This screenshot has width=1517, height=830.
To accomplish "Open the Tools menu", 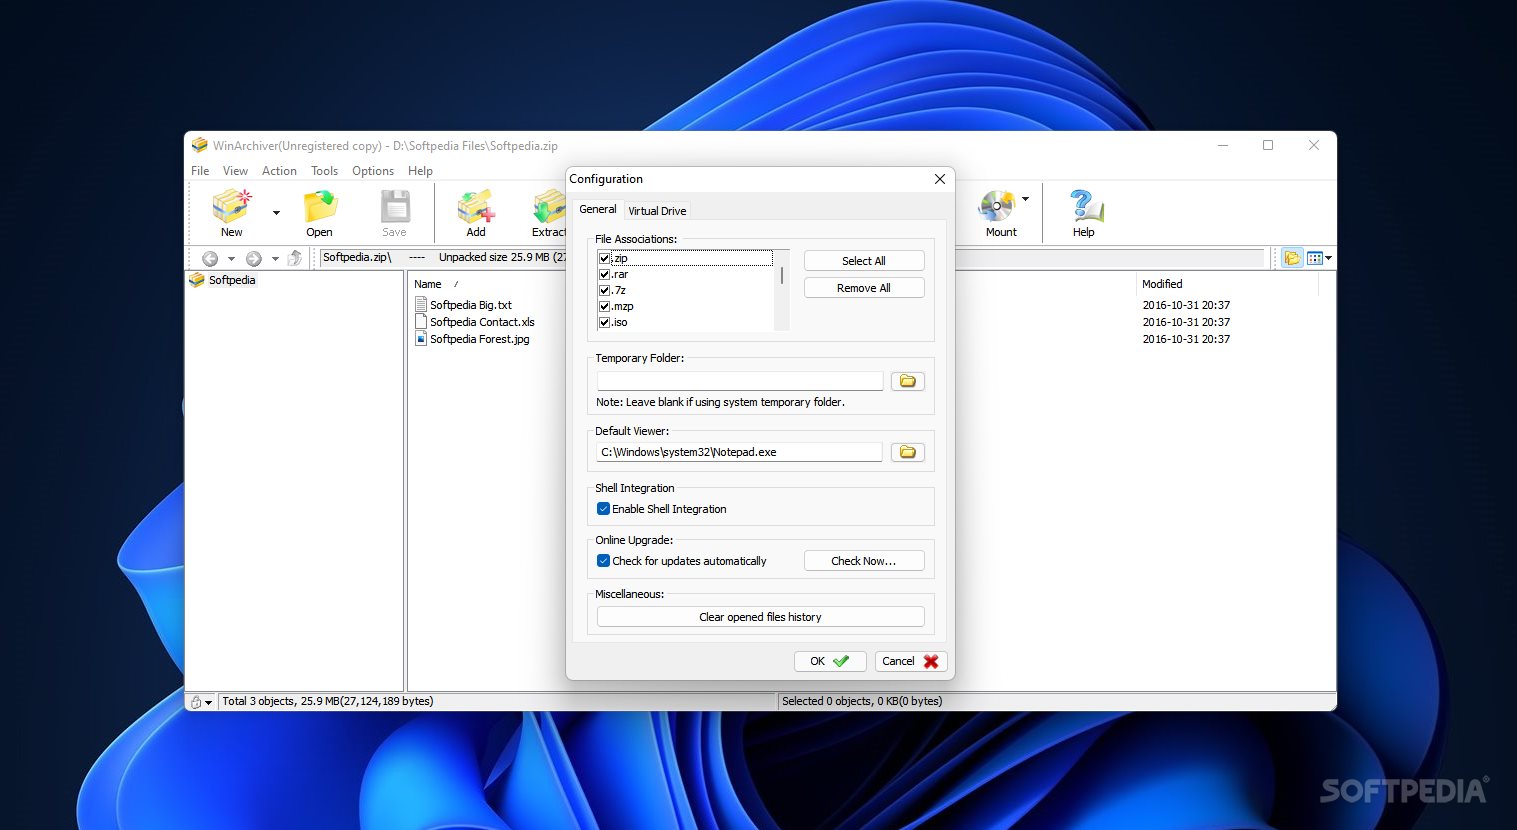I will tap(324, 171).
